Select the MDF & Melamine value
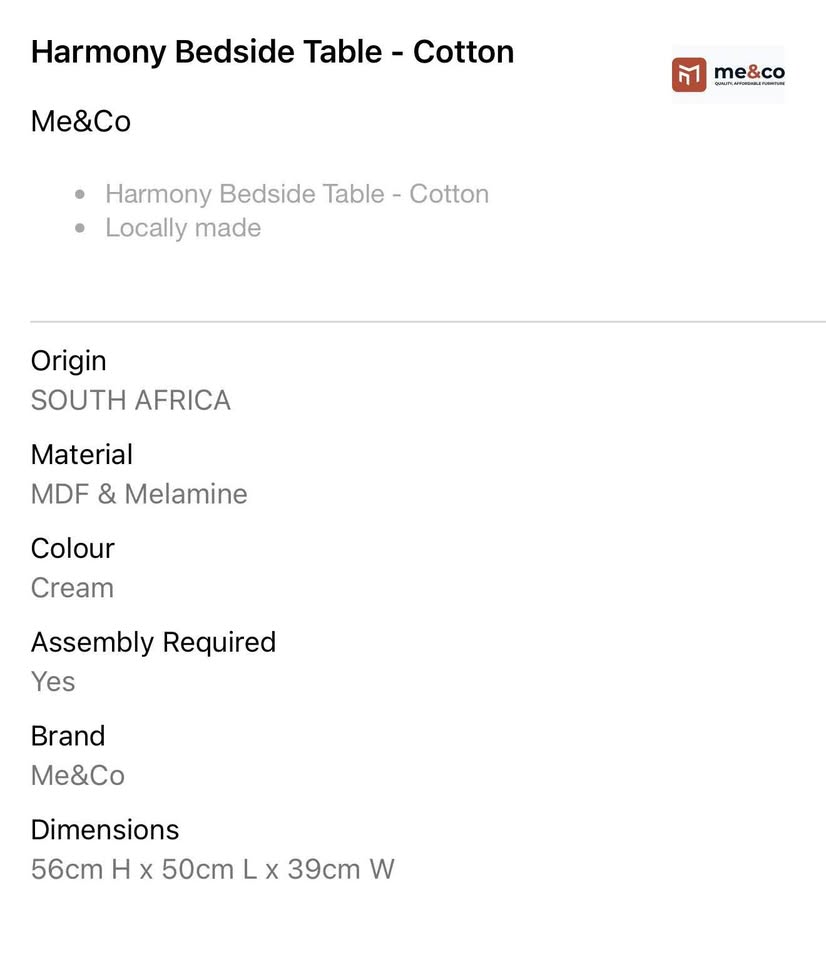The height and width of the screenshot is (960, 826). pyautogui.click(x=139, y=494)
